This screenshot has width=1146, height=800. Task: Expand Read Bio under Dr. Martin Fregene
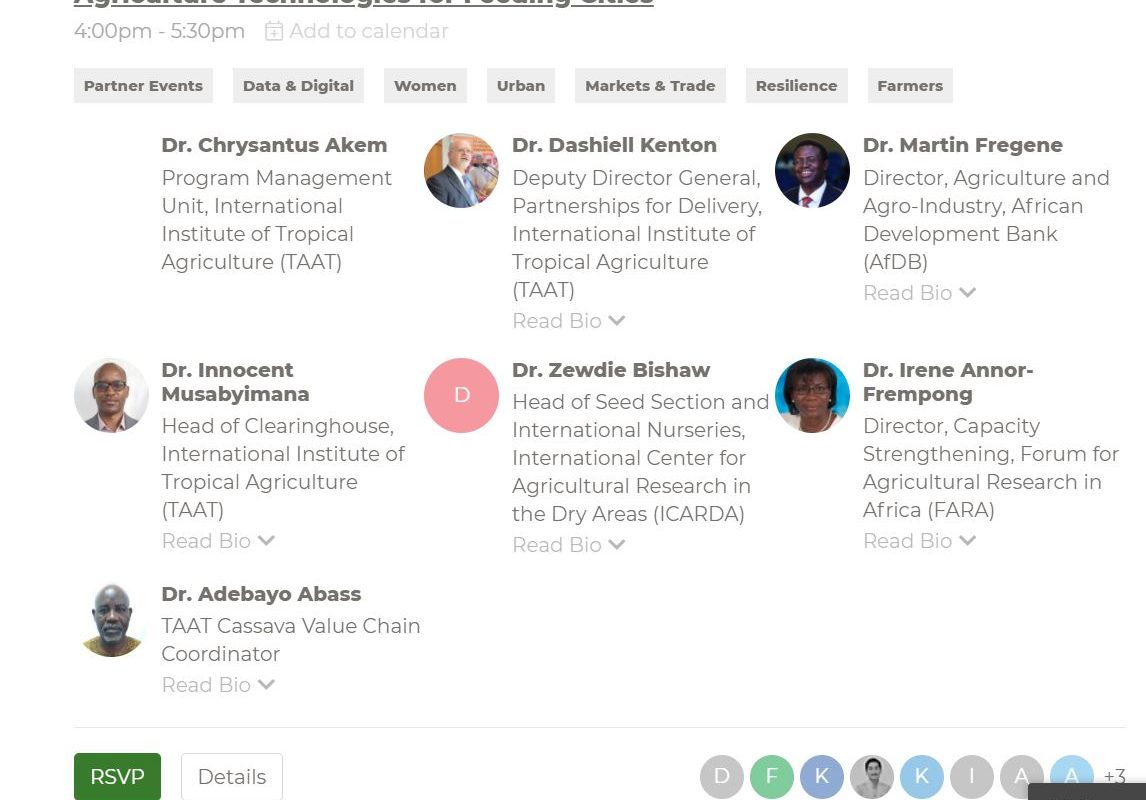(x=919, y=293)
